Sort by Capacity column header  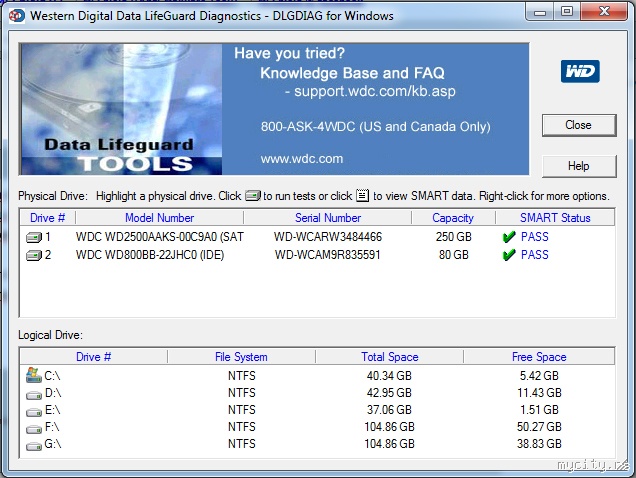click(x=453, y=218)
